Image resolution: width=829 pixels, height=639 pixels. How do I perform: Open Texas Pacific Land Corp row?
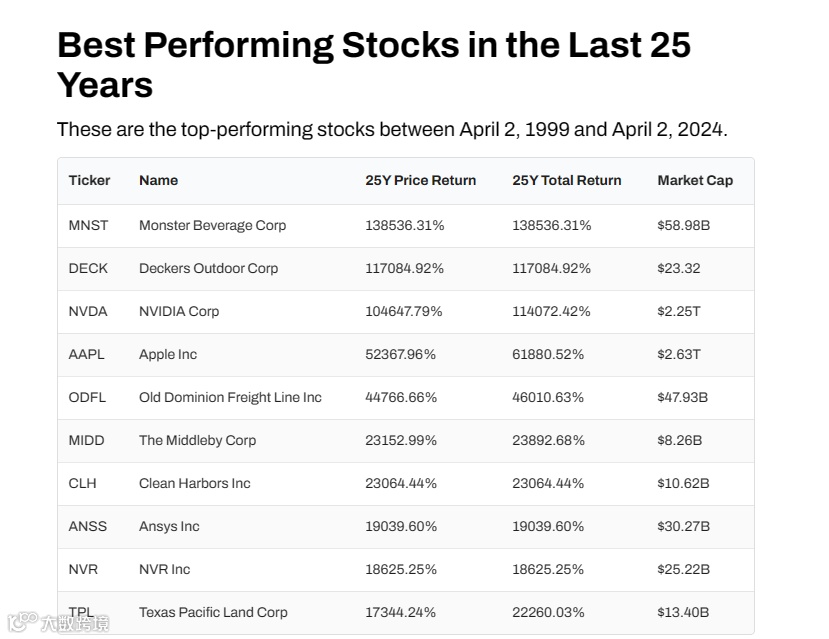click(x=213, y=613)
